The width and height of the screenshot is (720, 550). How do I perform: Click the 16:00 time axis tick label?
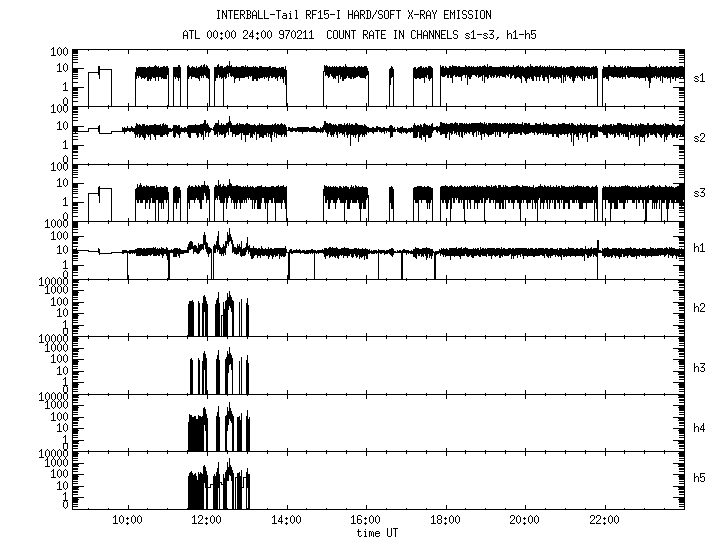coord(366,520)
